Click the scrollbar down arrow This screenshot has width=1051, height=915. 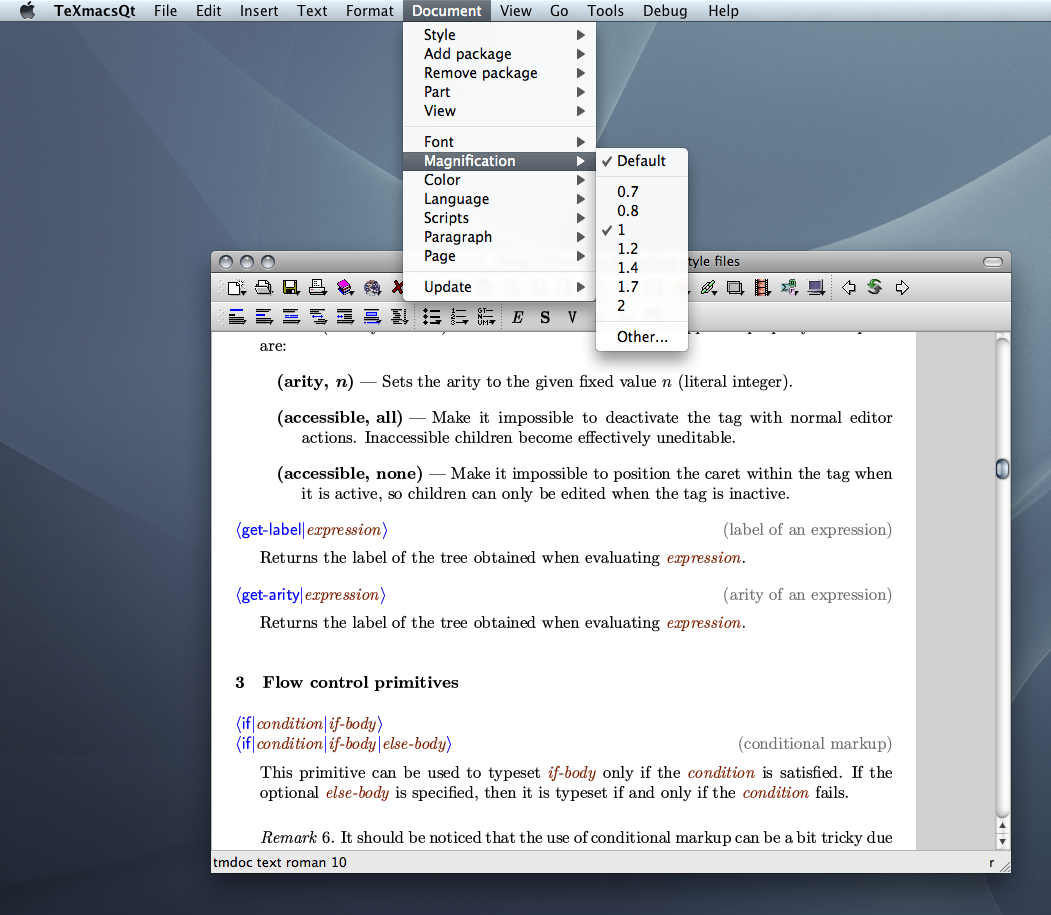coord(1002,841)
